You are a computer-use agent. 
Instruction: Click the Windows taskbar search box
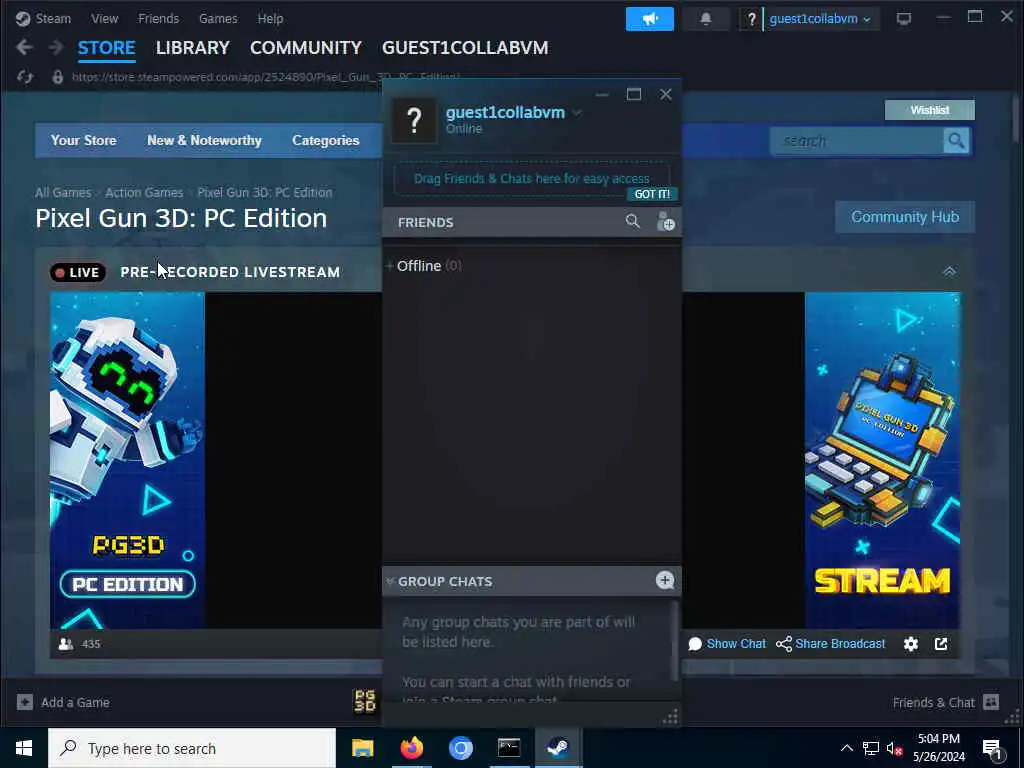[192, 748]
